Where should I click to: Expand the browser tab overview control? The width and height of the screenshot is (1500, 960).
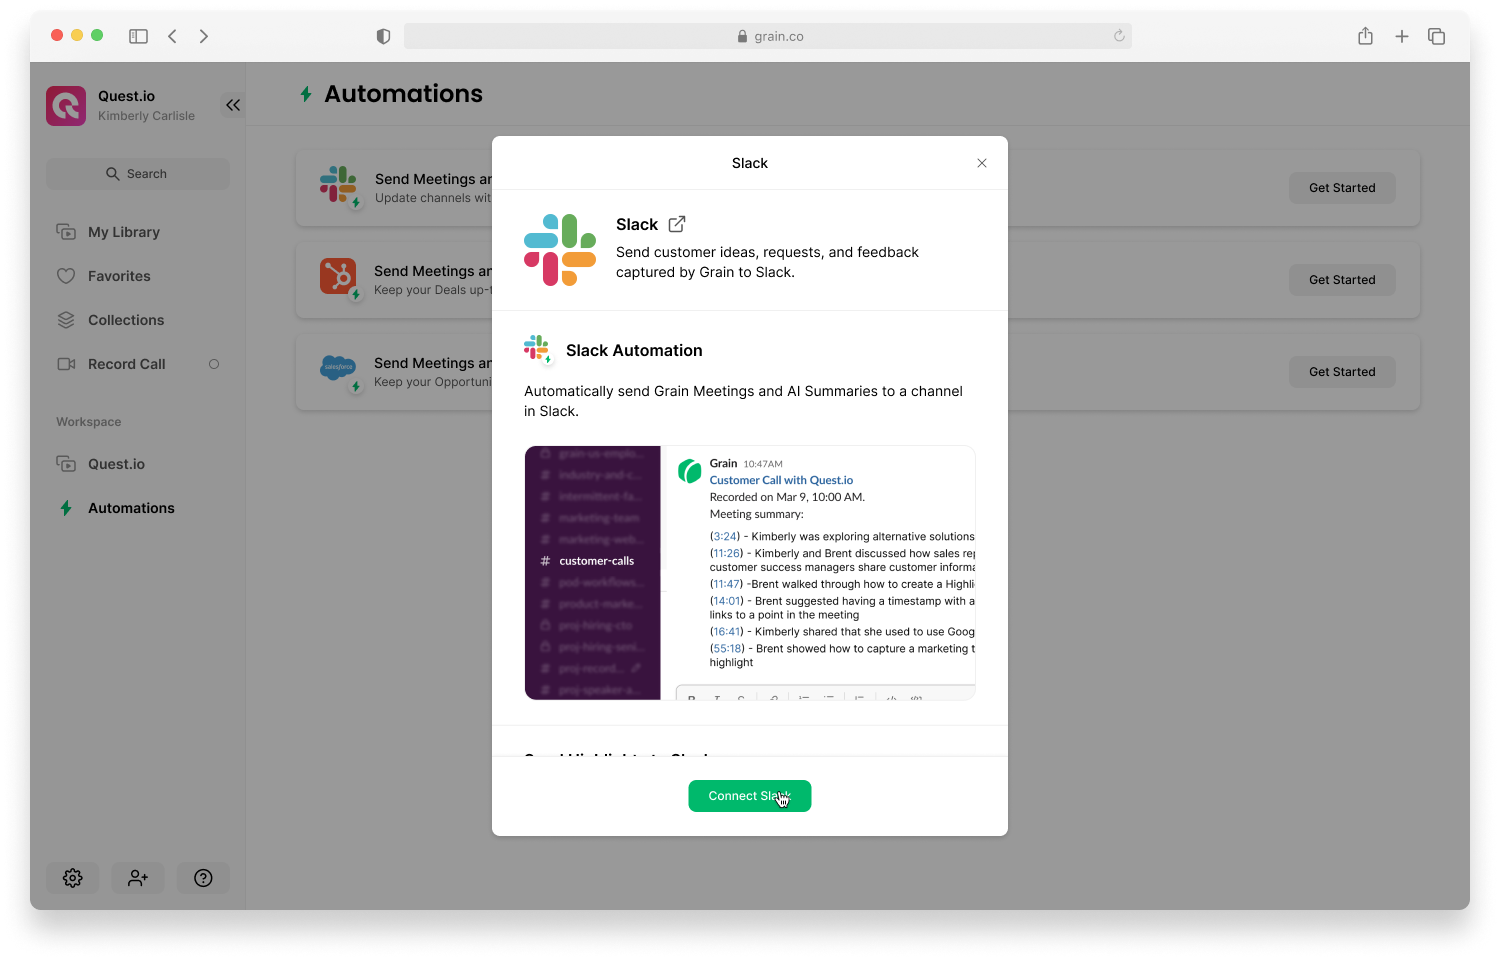[1437, 35]
